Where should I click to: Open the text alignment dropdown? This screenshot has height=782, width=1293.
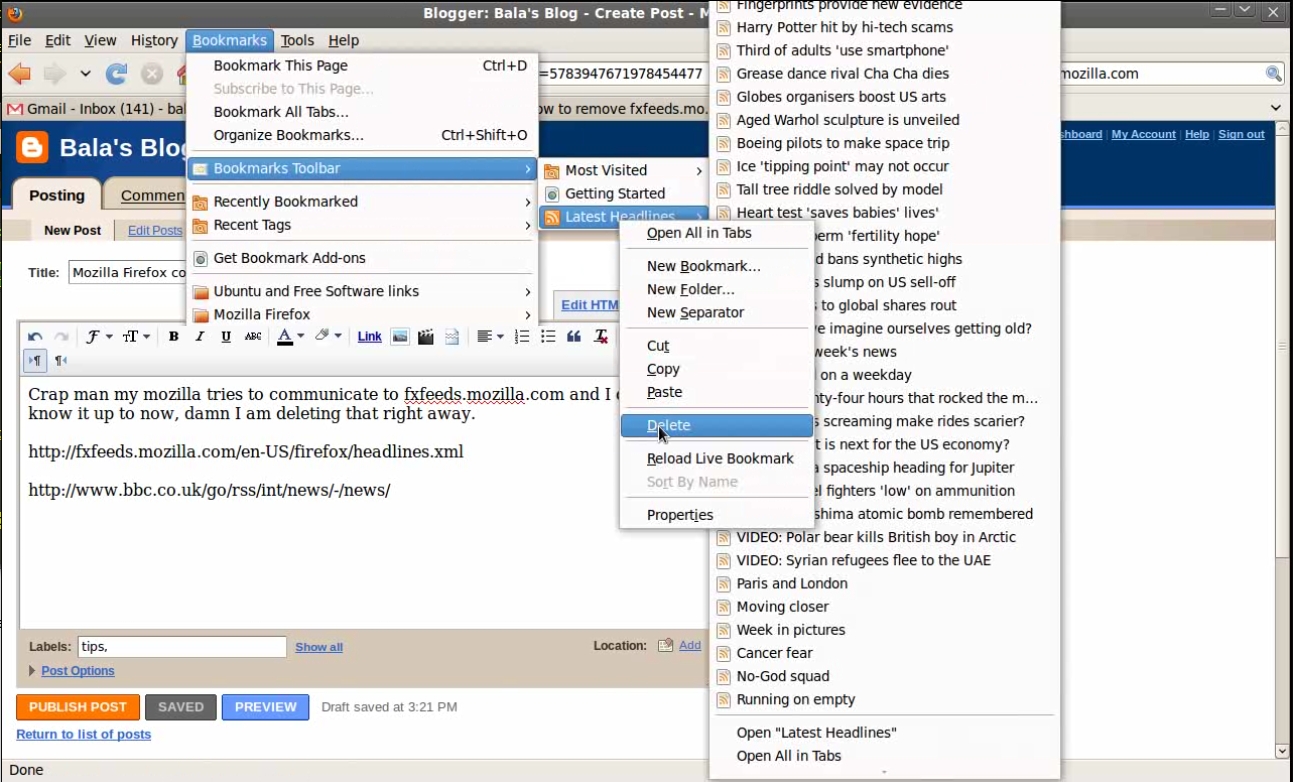point(490,337)
